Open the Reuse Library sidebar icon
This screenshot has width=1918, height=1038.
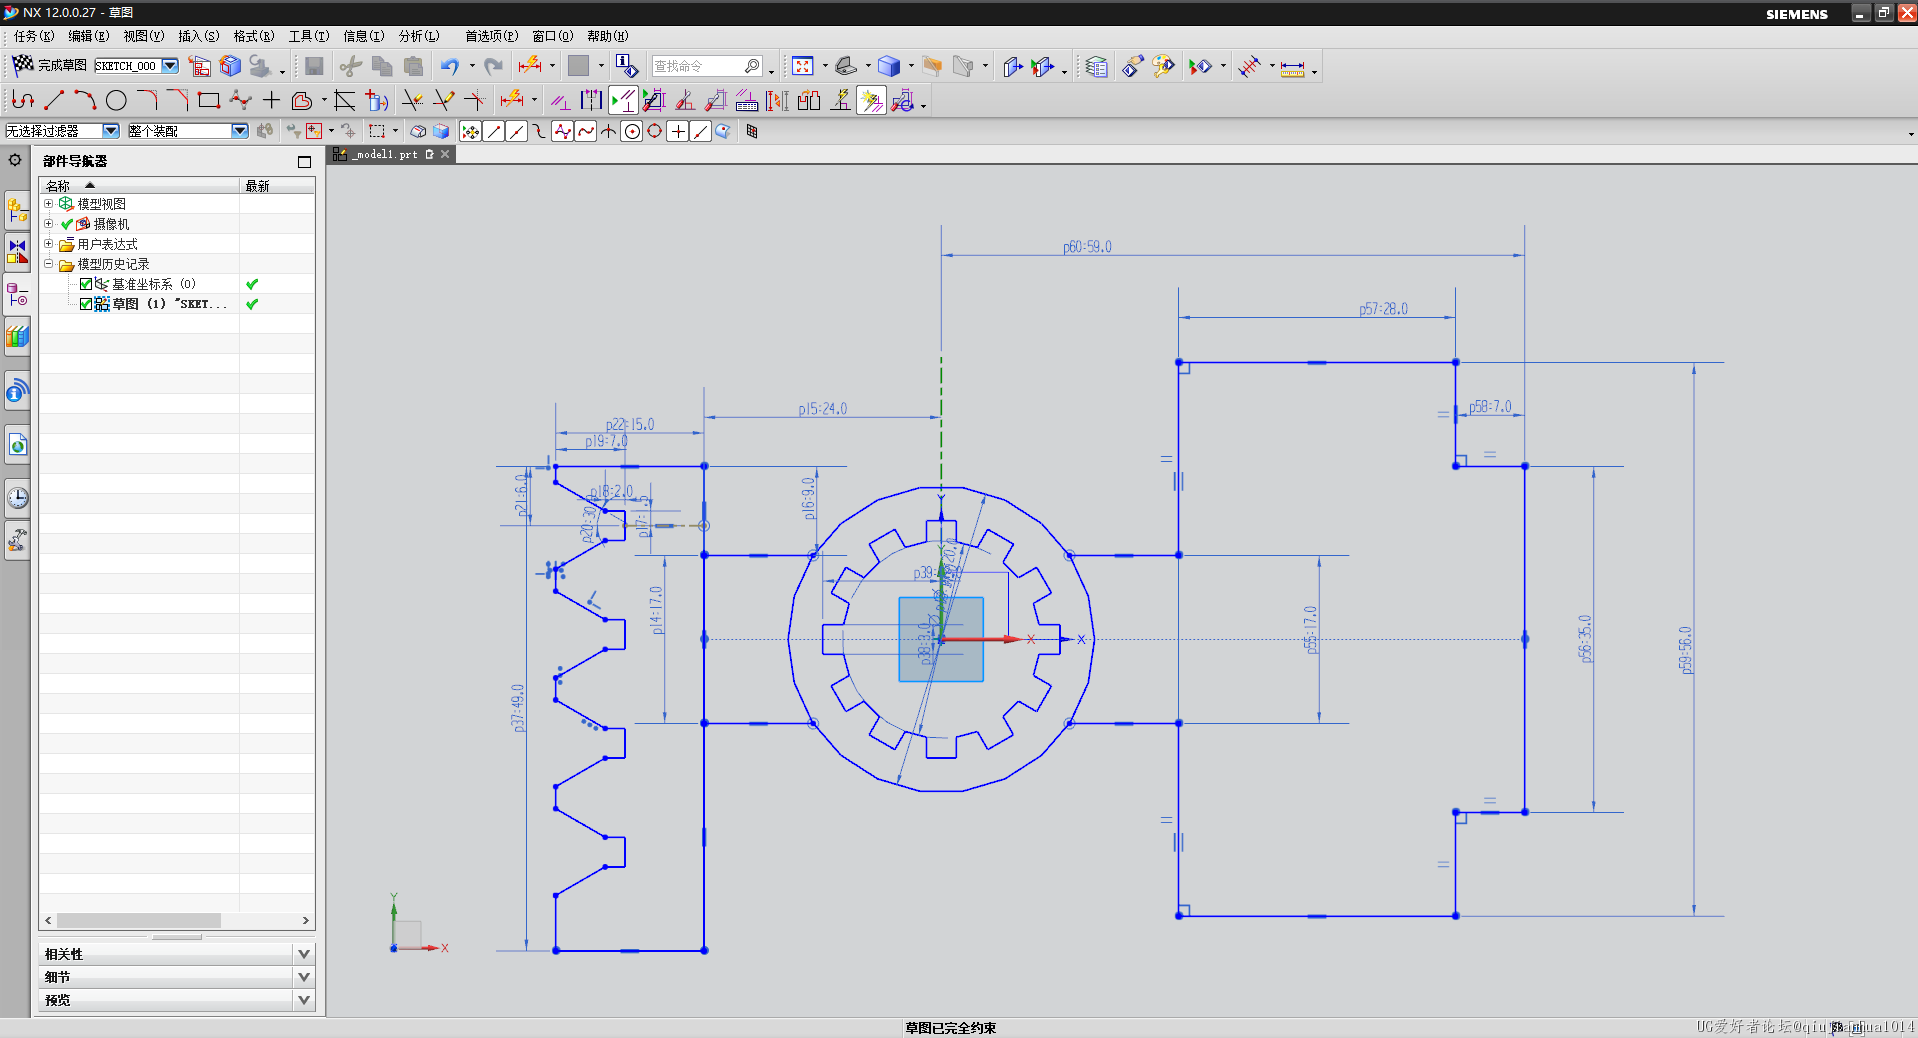17,337
